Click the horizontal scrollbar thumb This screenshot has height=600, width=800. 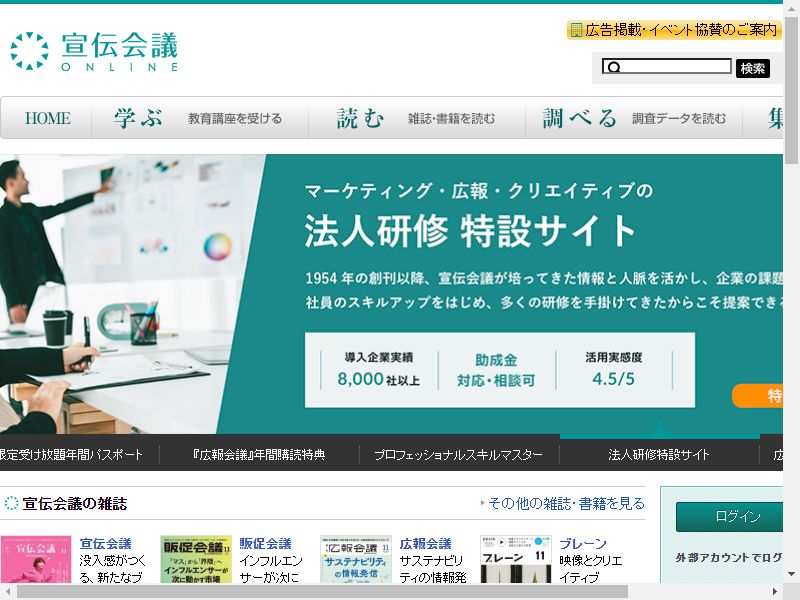pyautogui.click(x=322, y=591)
